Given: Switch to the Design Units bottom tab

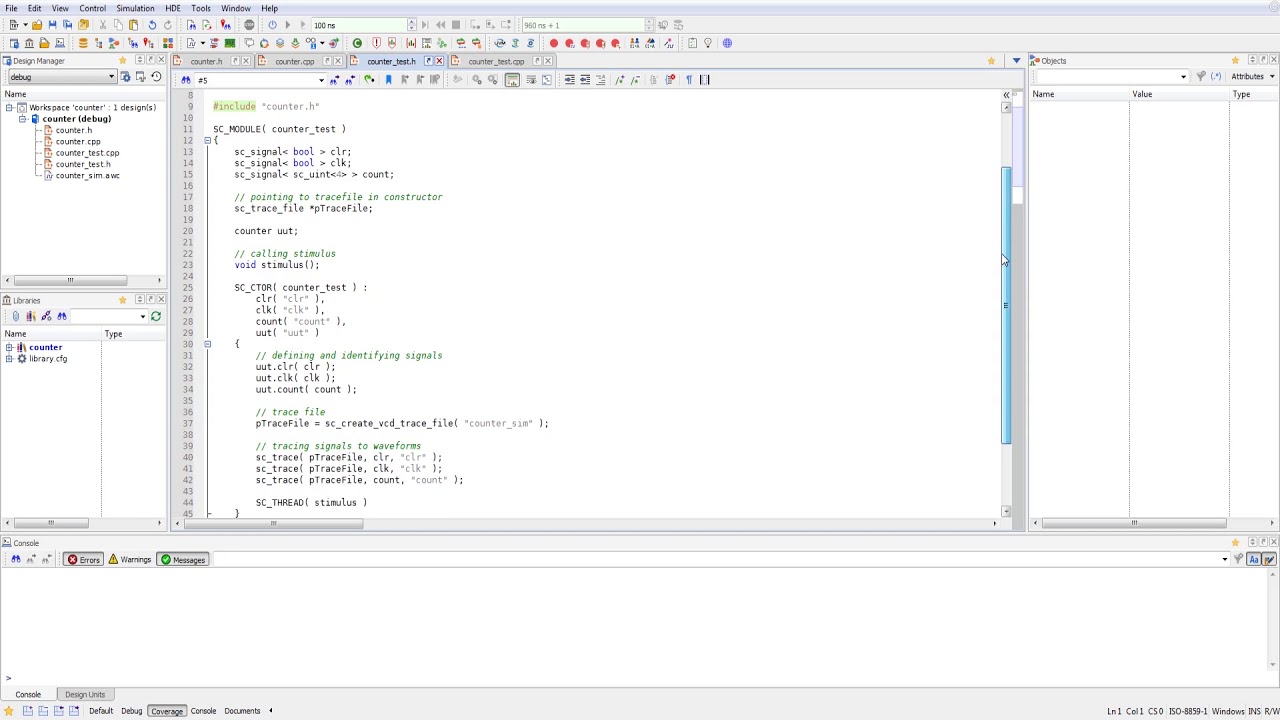Looking at the screenshot, I should [x=85, y=694].
